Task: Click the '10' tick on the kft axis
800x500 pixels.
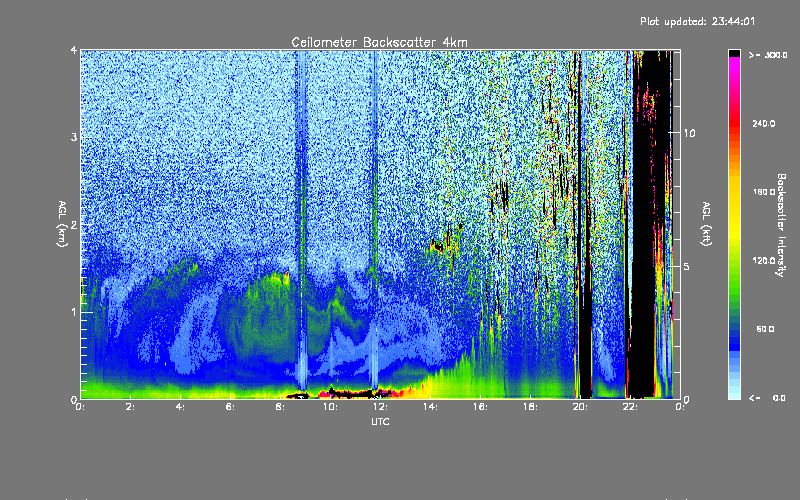Action: (689, 133)
